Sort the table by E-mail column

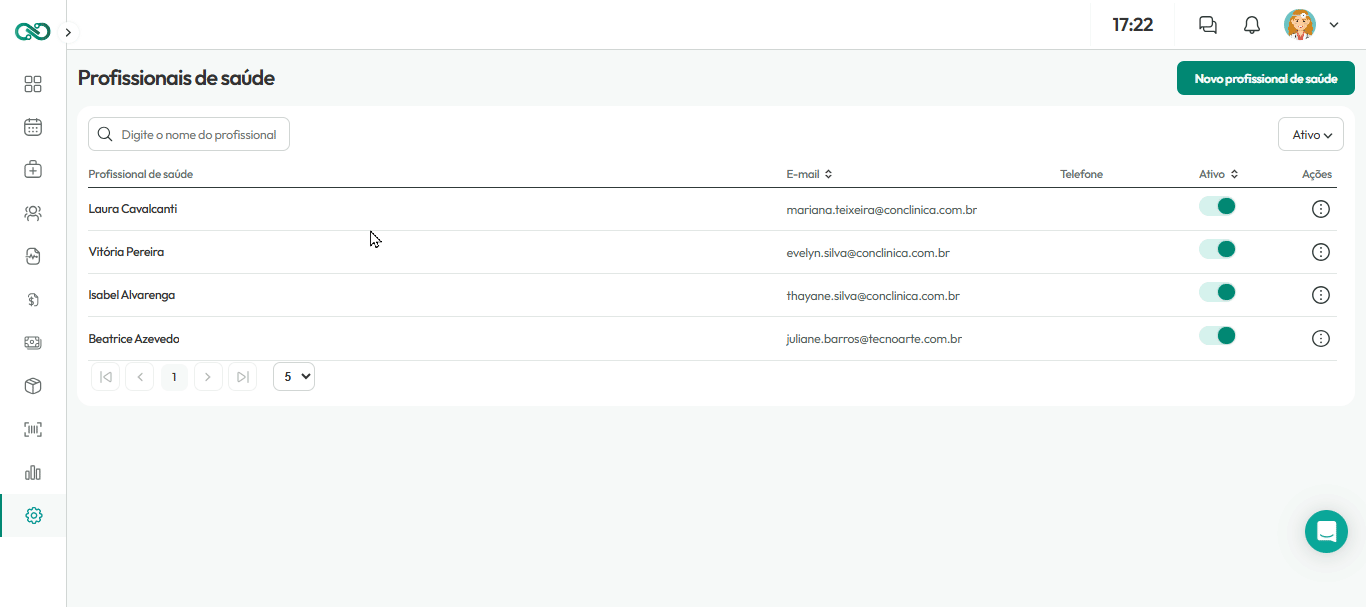(809, 174)
